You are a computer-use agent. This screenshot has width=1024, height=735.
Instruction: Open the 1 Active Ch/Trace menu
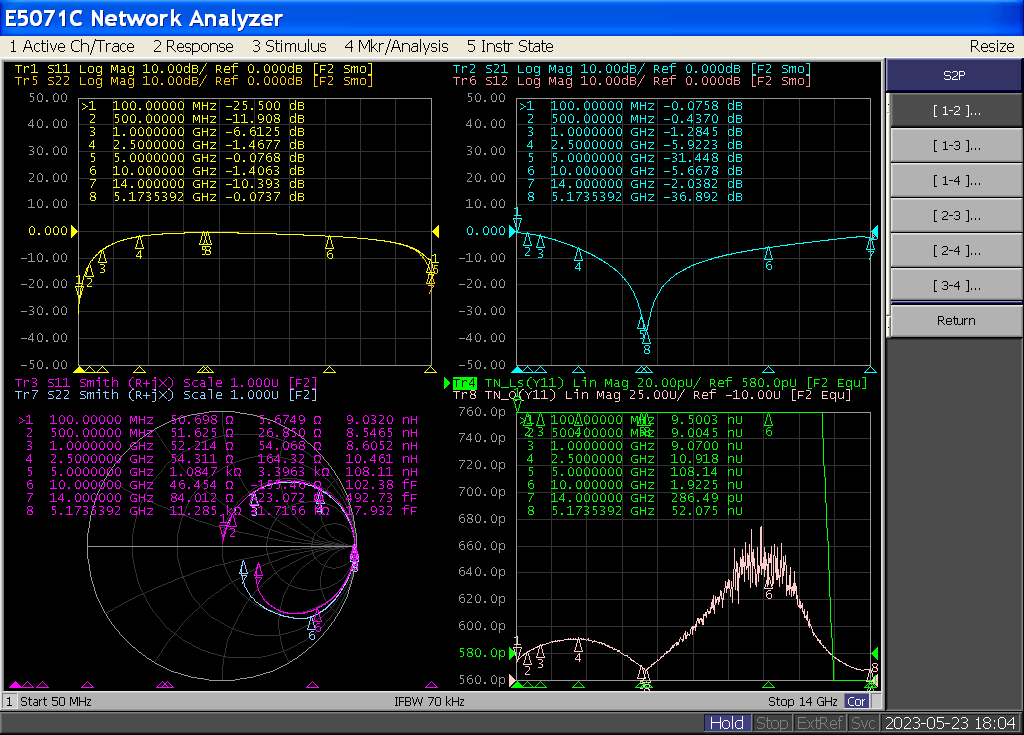[x=72, y=46]
